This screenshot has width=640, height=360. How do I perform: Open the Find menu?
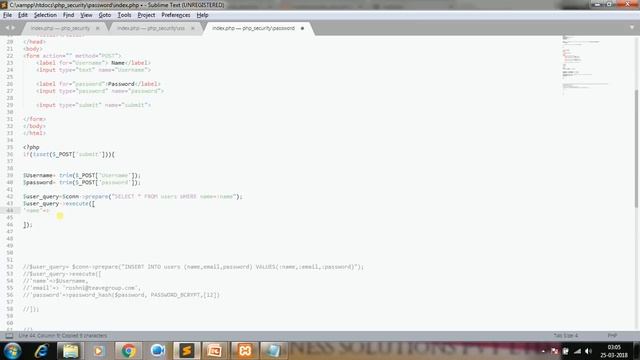[x=68, y=15]
